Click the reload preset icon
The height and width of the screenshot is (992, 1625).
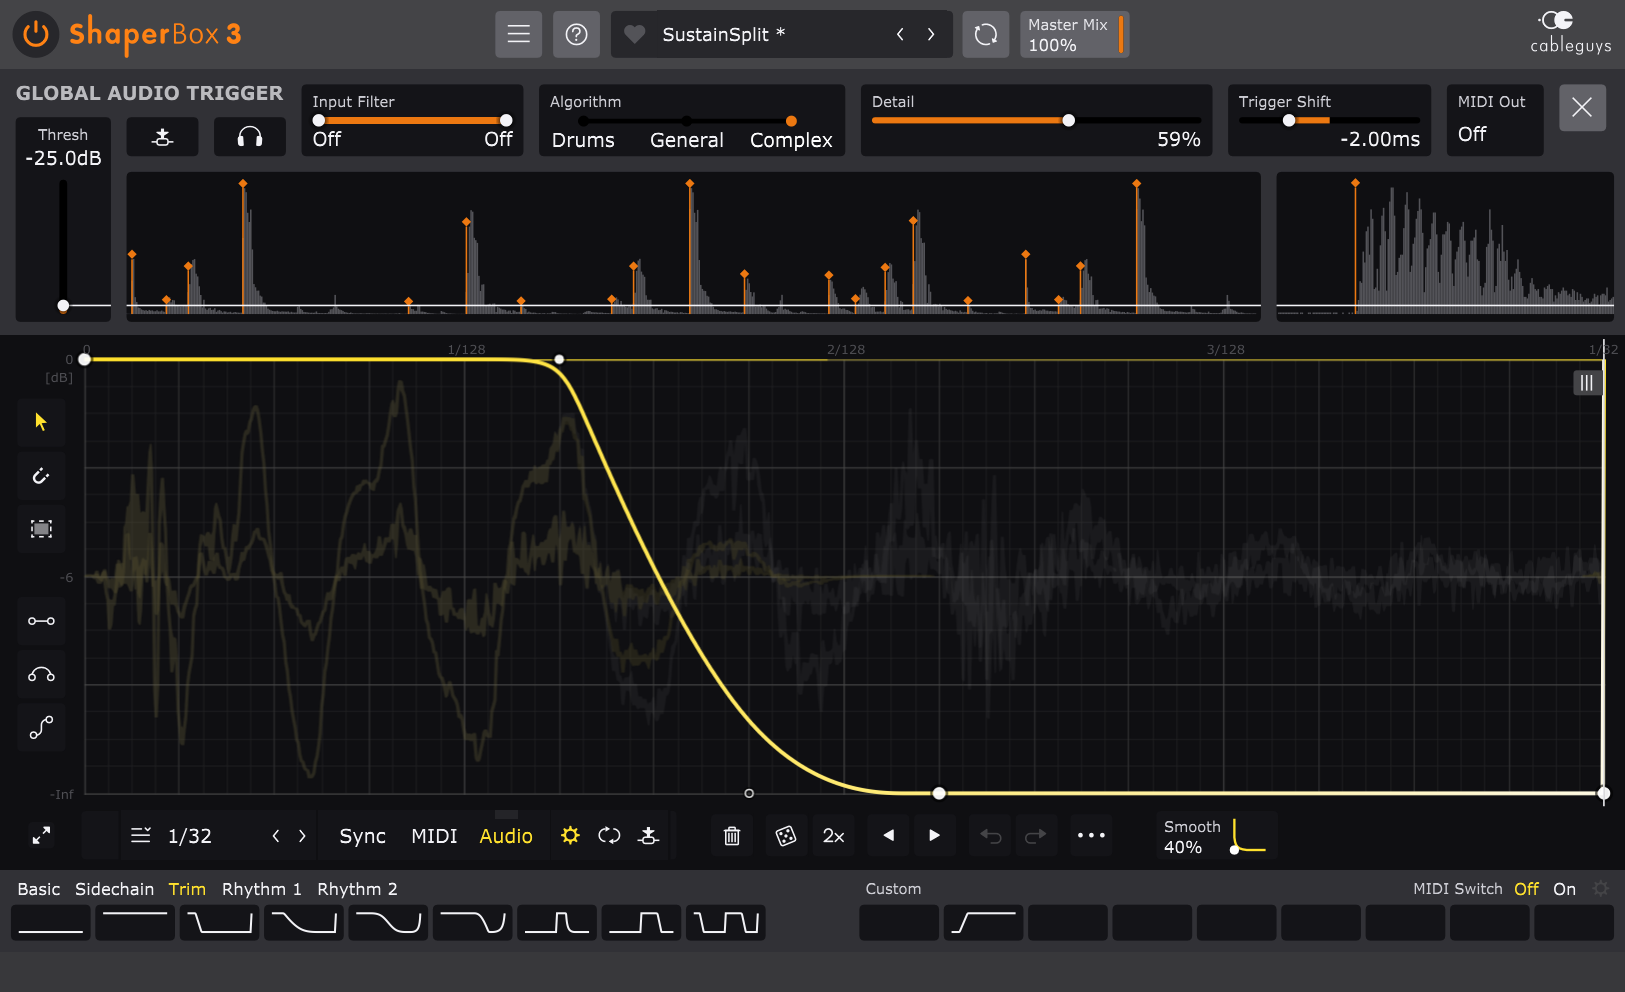click(x=985, y=34)
